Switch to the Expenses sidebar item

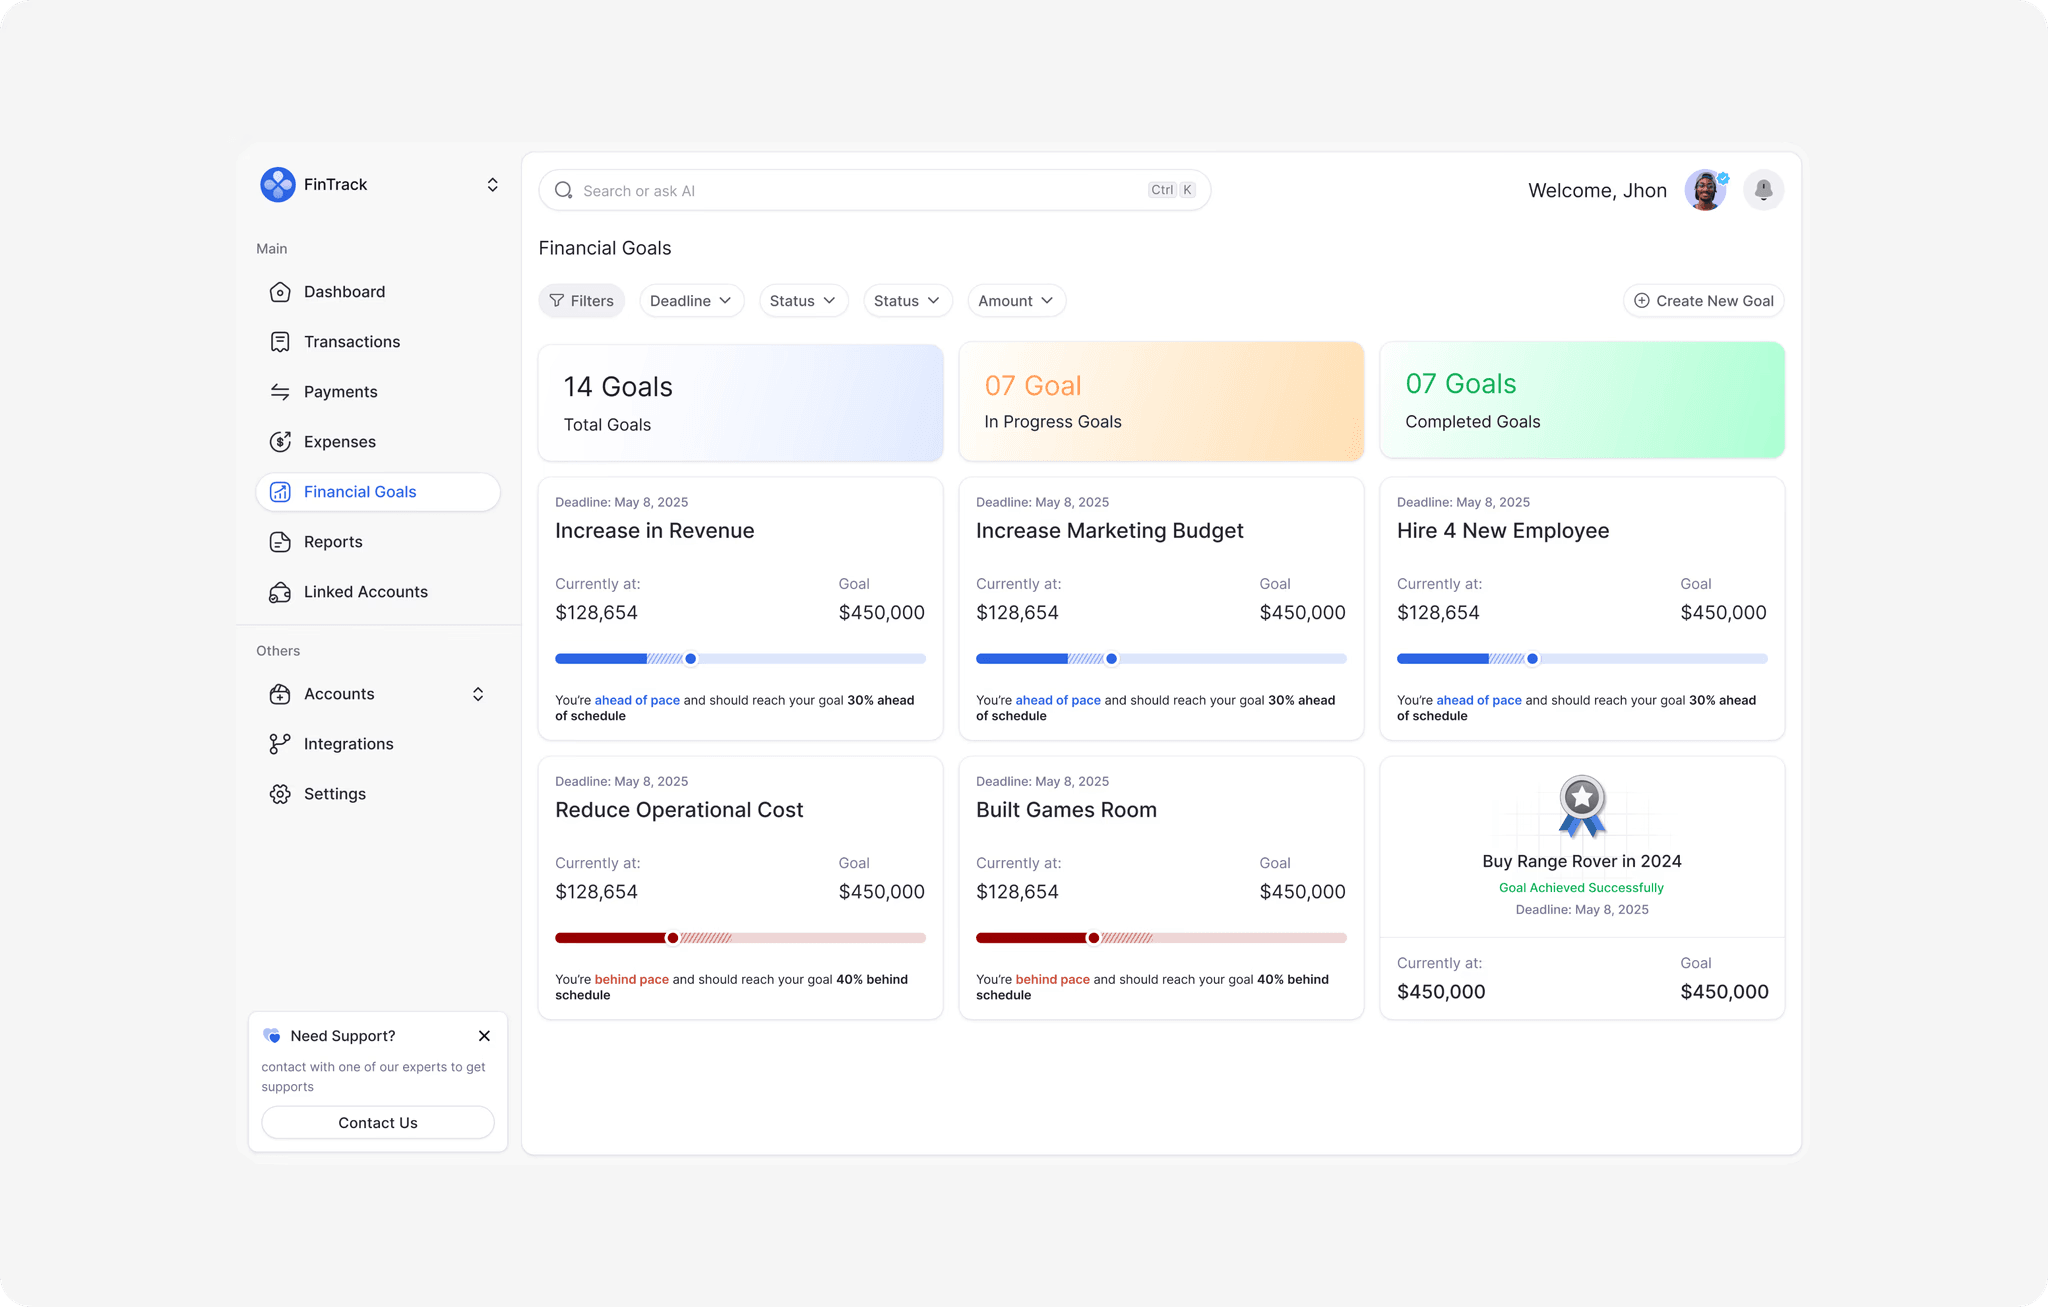(x=339, y=441)
